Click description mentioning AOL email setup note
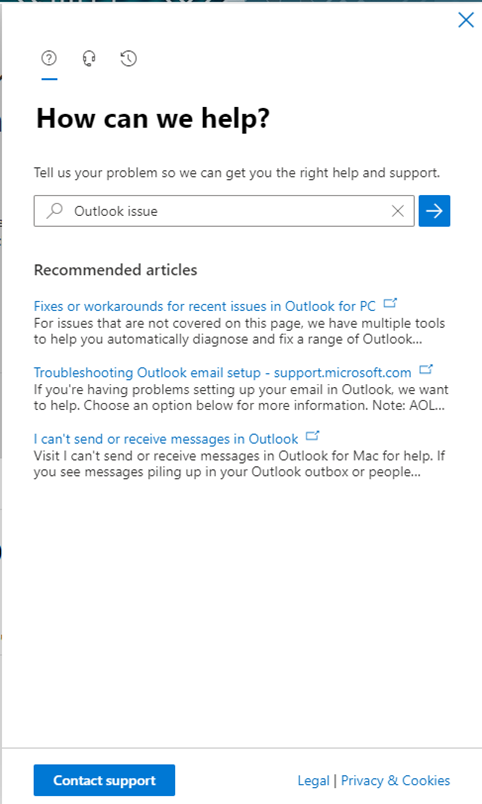The image size is (482, 804). [x=241, y=397]
